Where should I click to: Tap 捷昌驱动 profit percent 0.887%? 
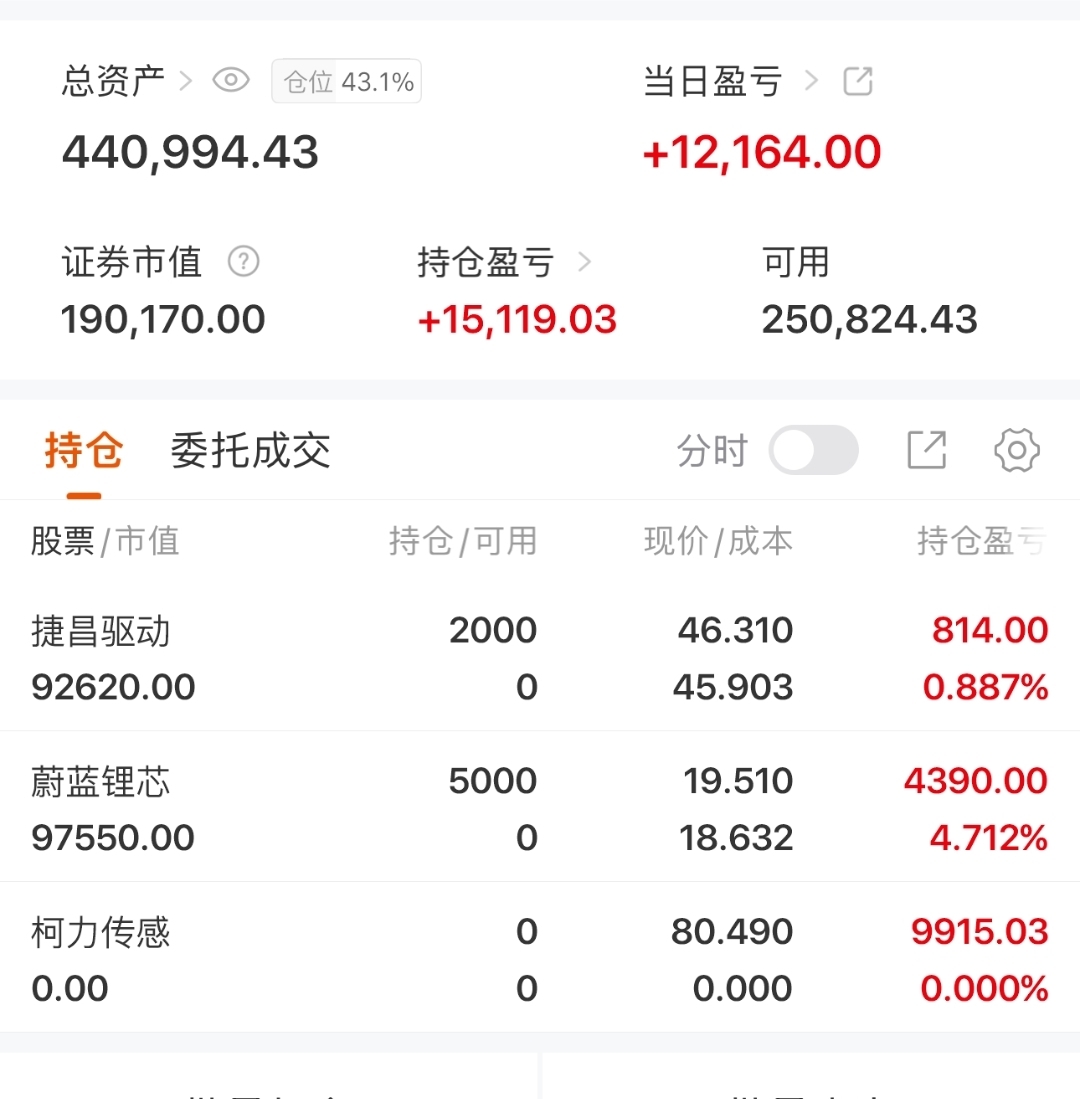click(x=985, y=687)
